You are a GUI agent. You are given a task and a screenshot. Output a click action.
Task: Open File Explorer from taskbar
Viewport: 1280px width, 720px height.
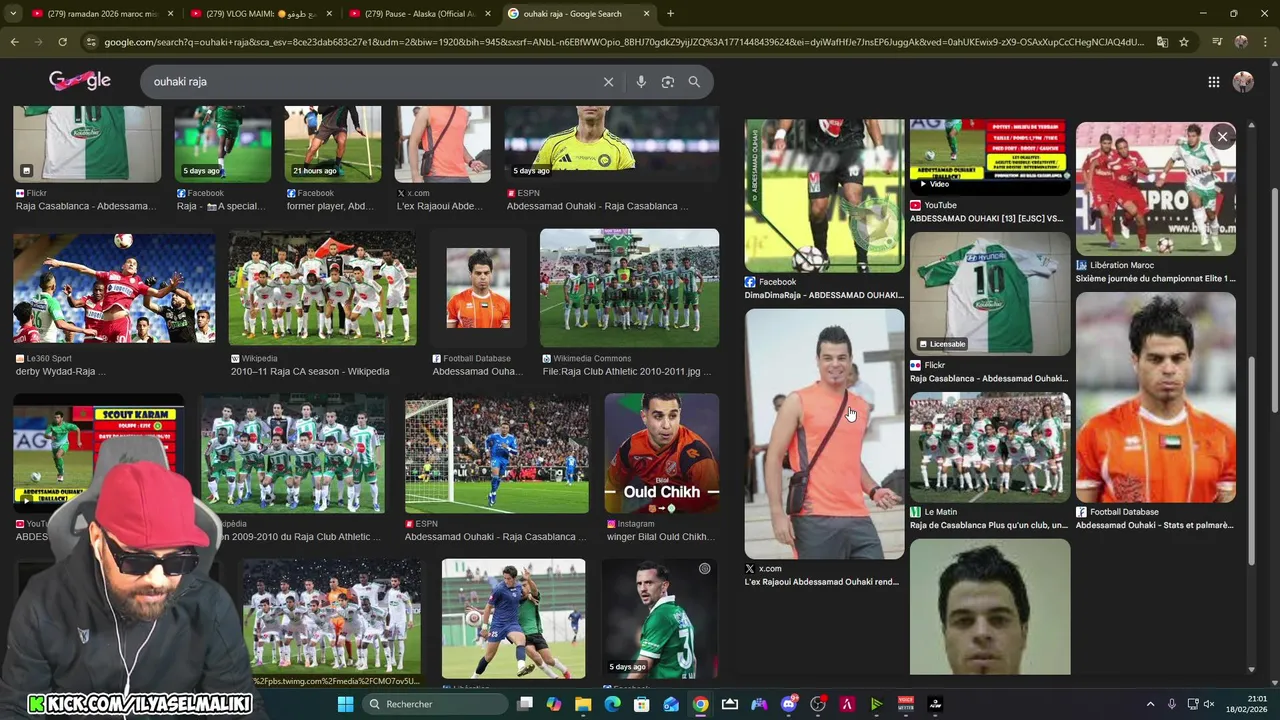click(583, 704)
